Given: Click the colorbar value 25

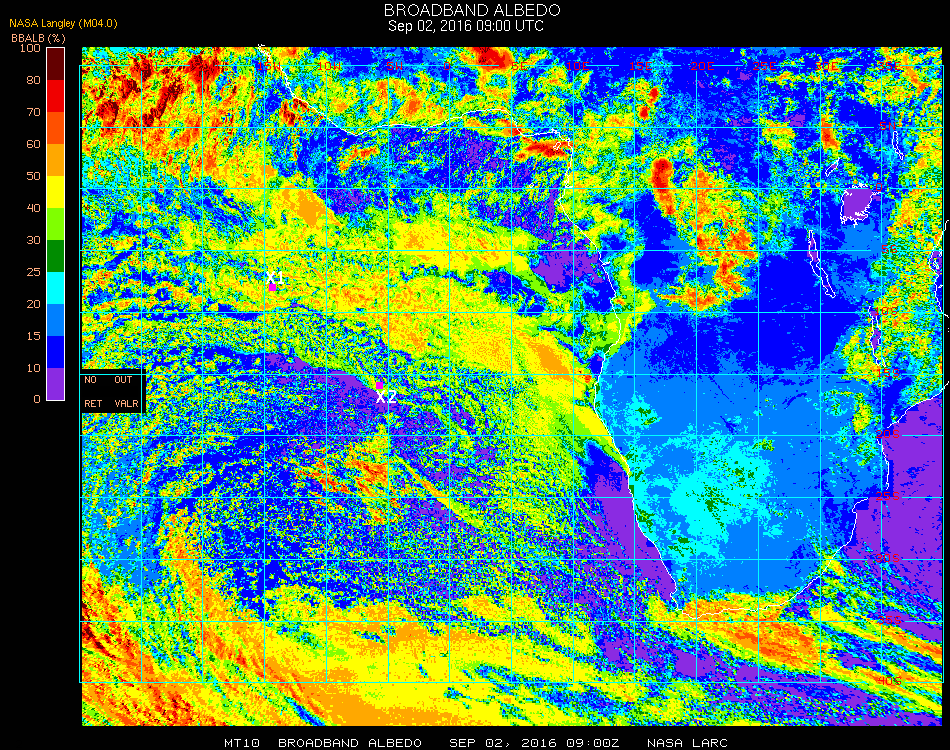Looking at the screenshot, I should point(33,272).
